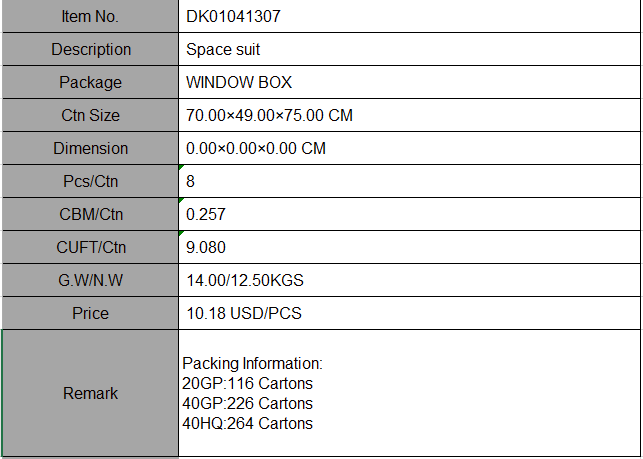The image size is (643, 459).
Task: Click the Pcs/Ctn value cell showing 8
Action: 409,181
